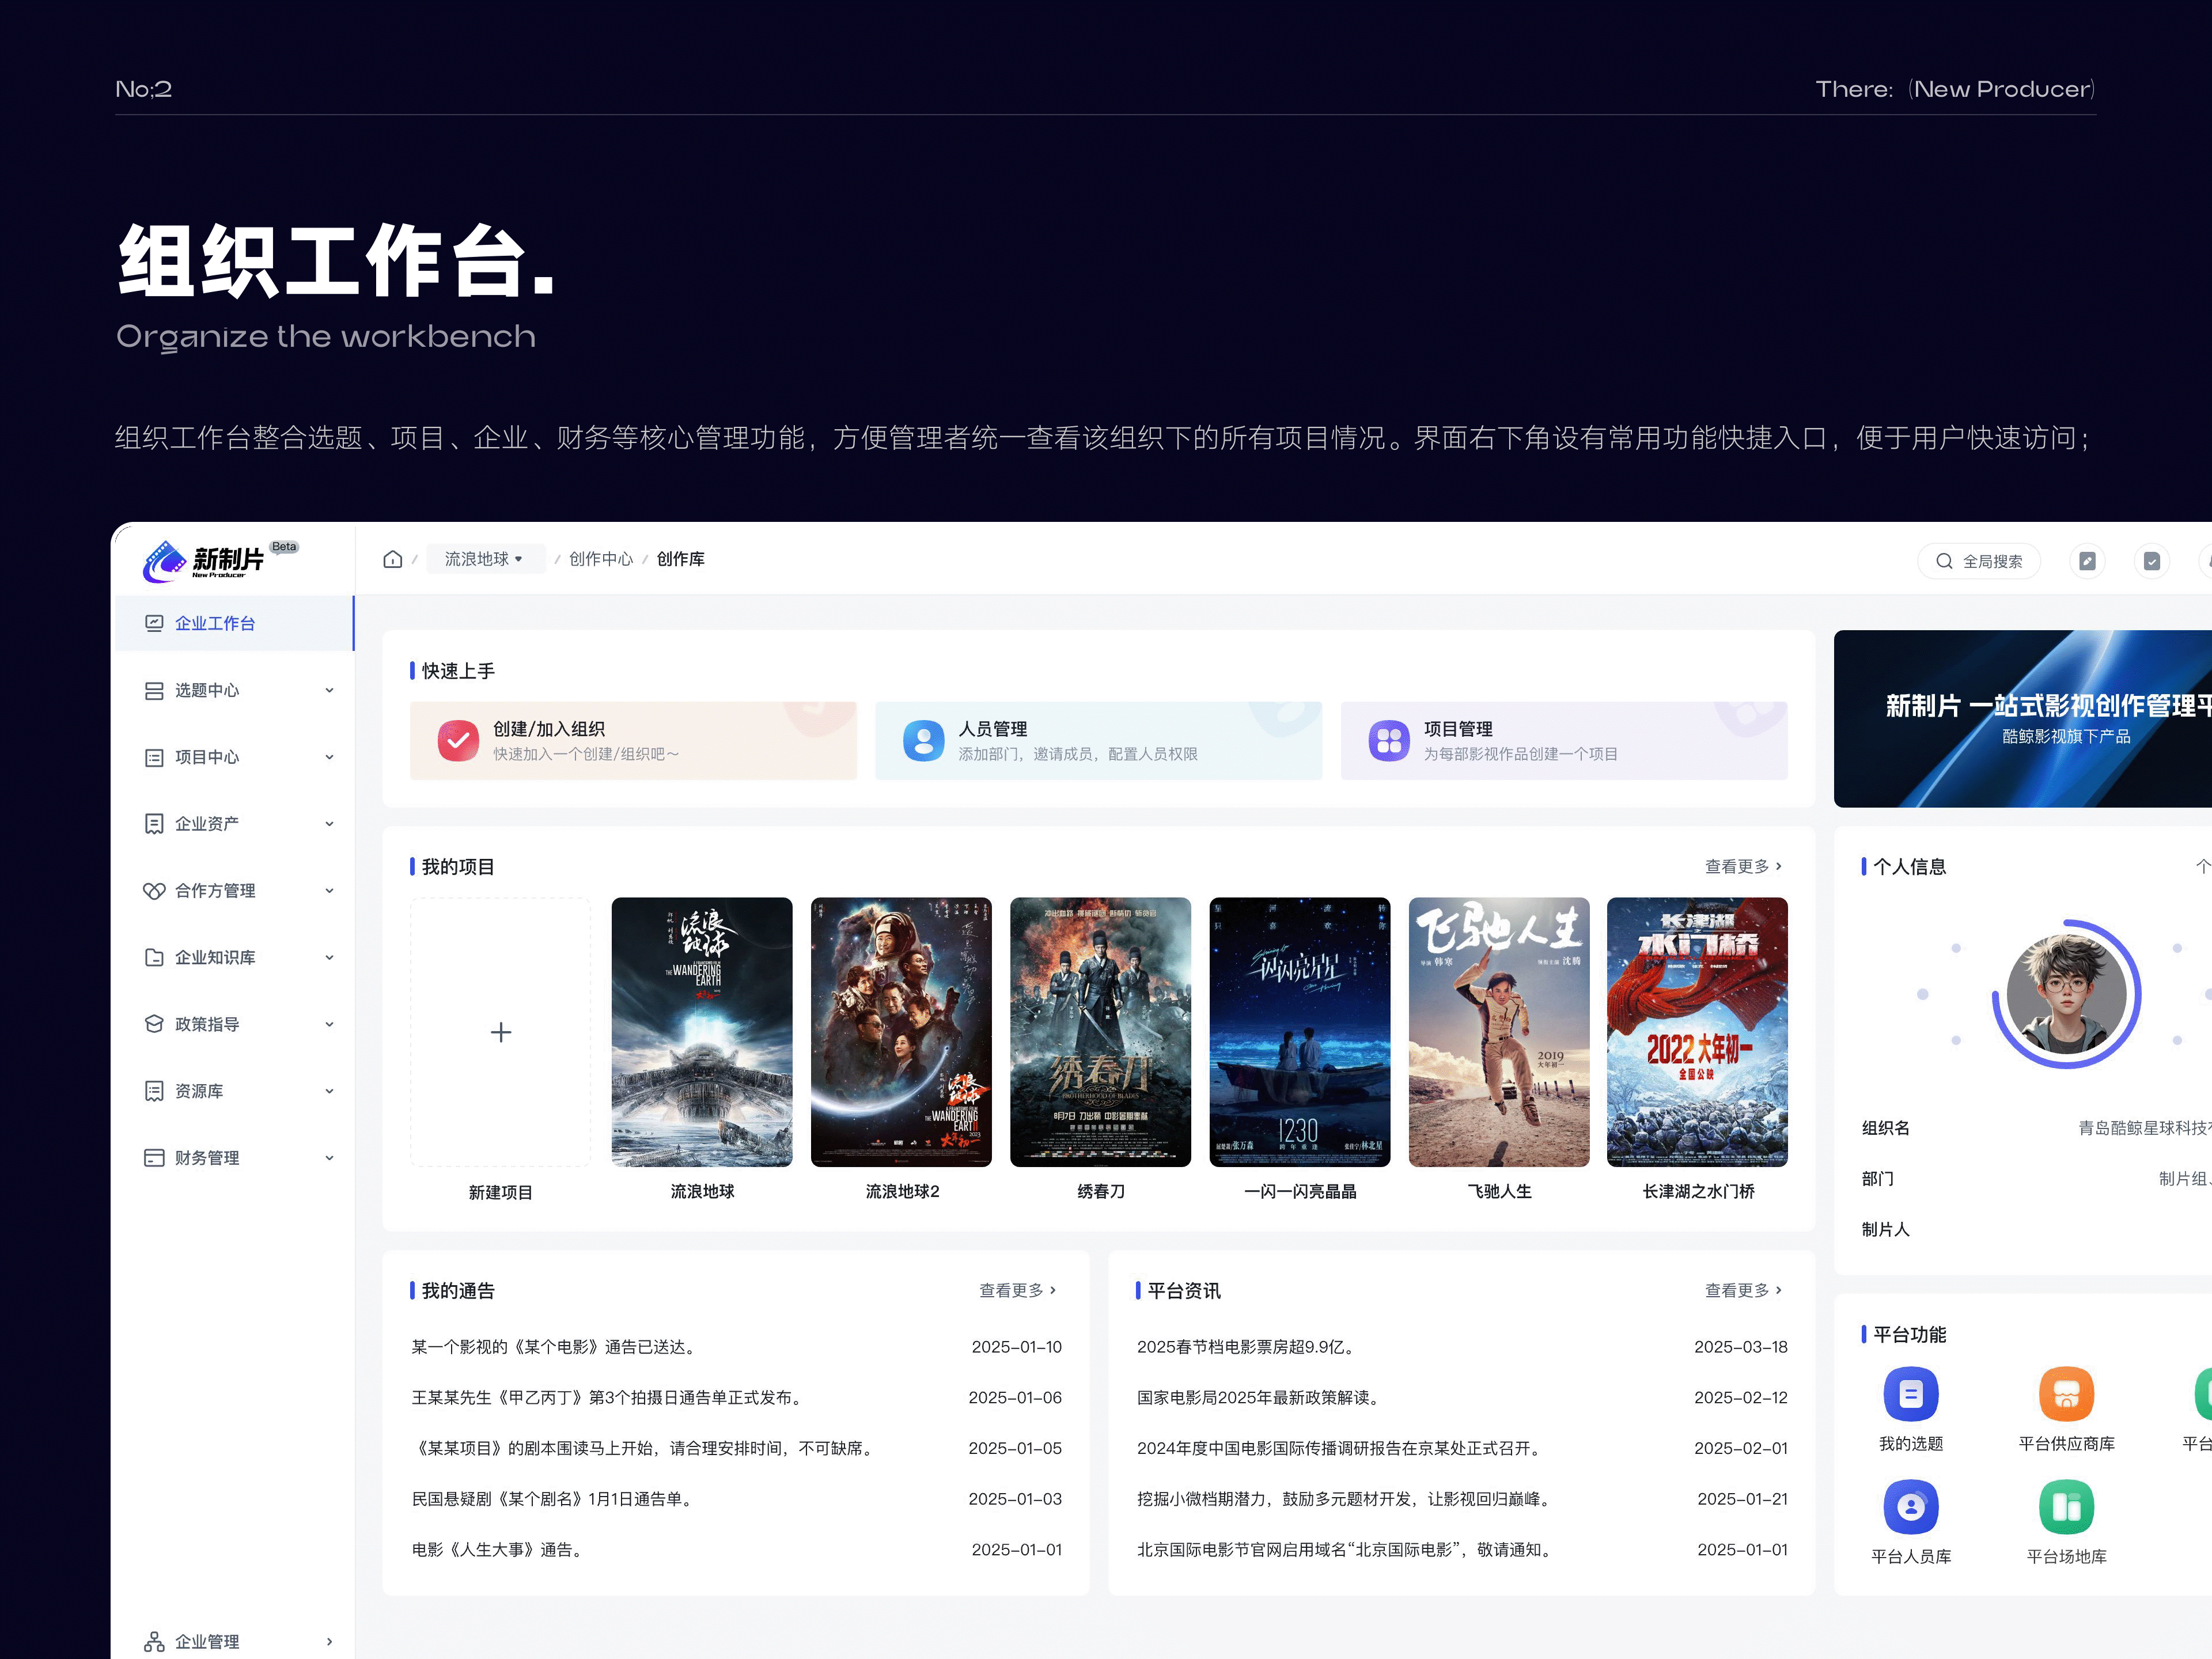Click the 合作方管理 heart icon
The height and width of the screenshot is (1659, 2212).
point(154,891)
